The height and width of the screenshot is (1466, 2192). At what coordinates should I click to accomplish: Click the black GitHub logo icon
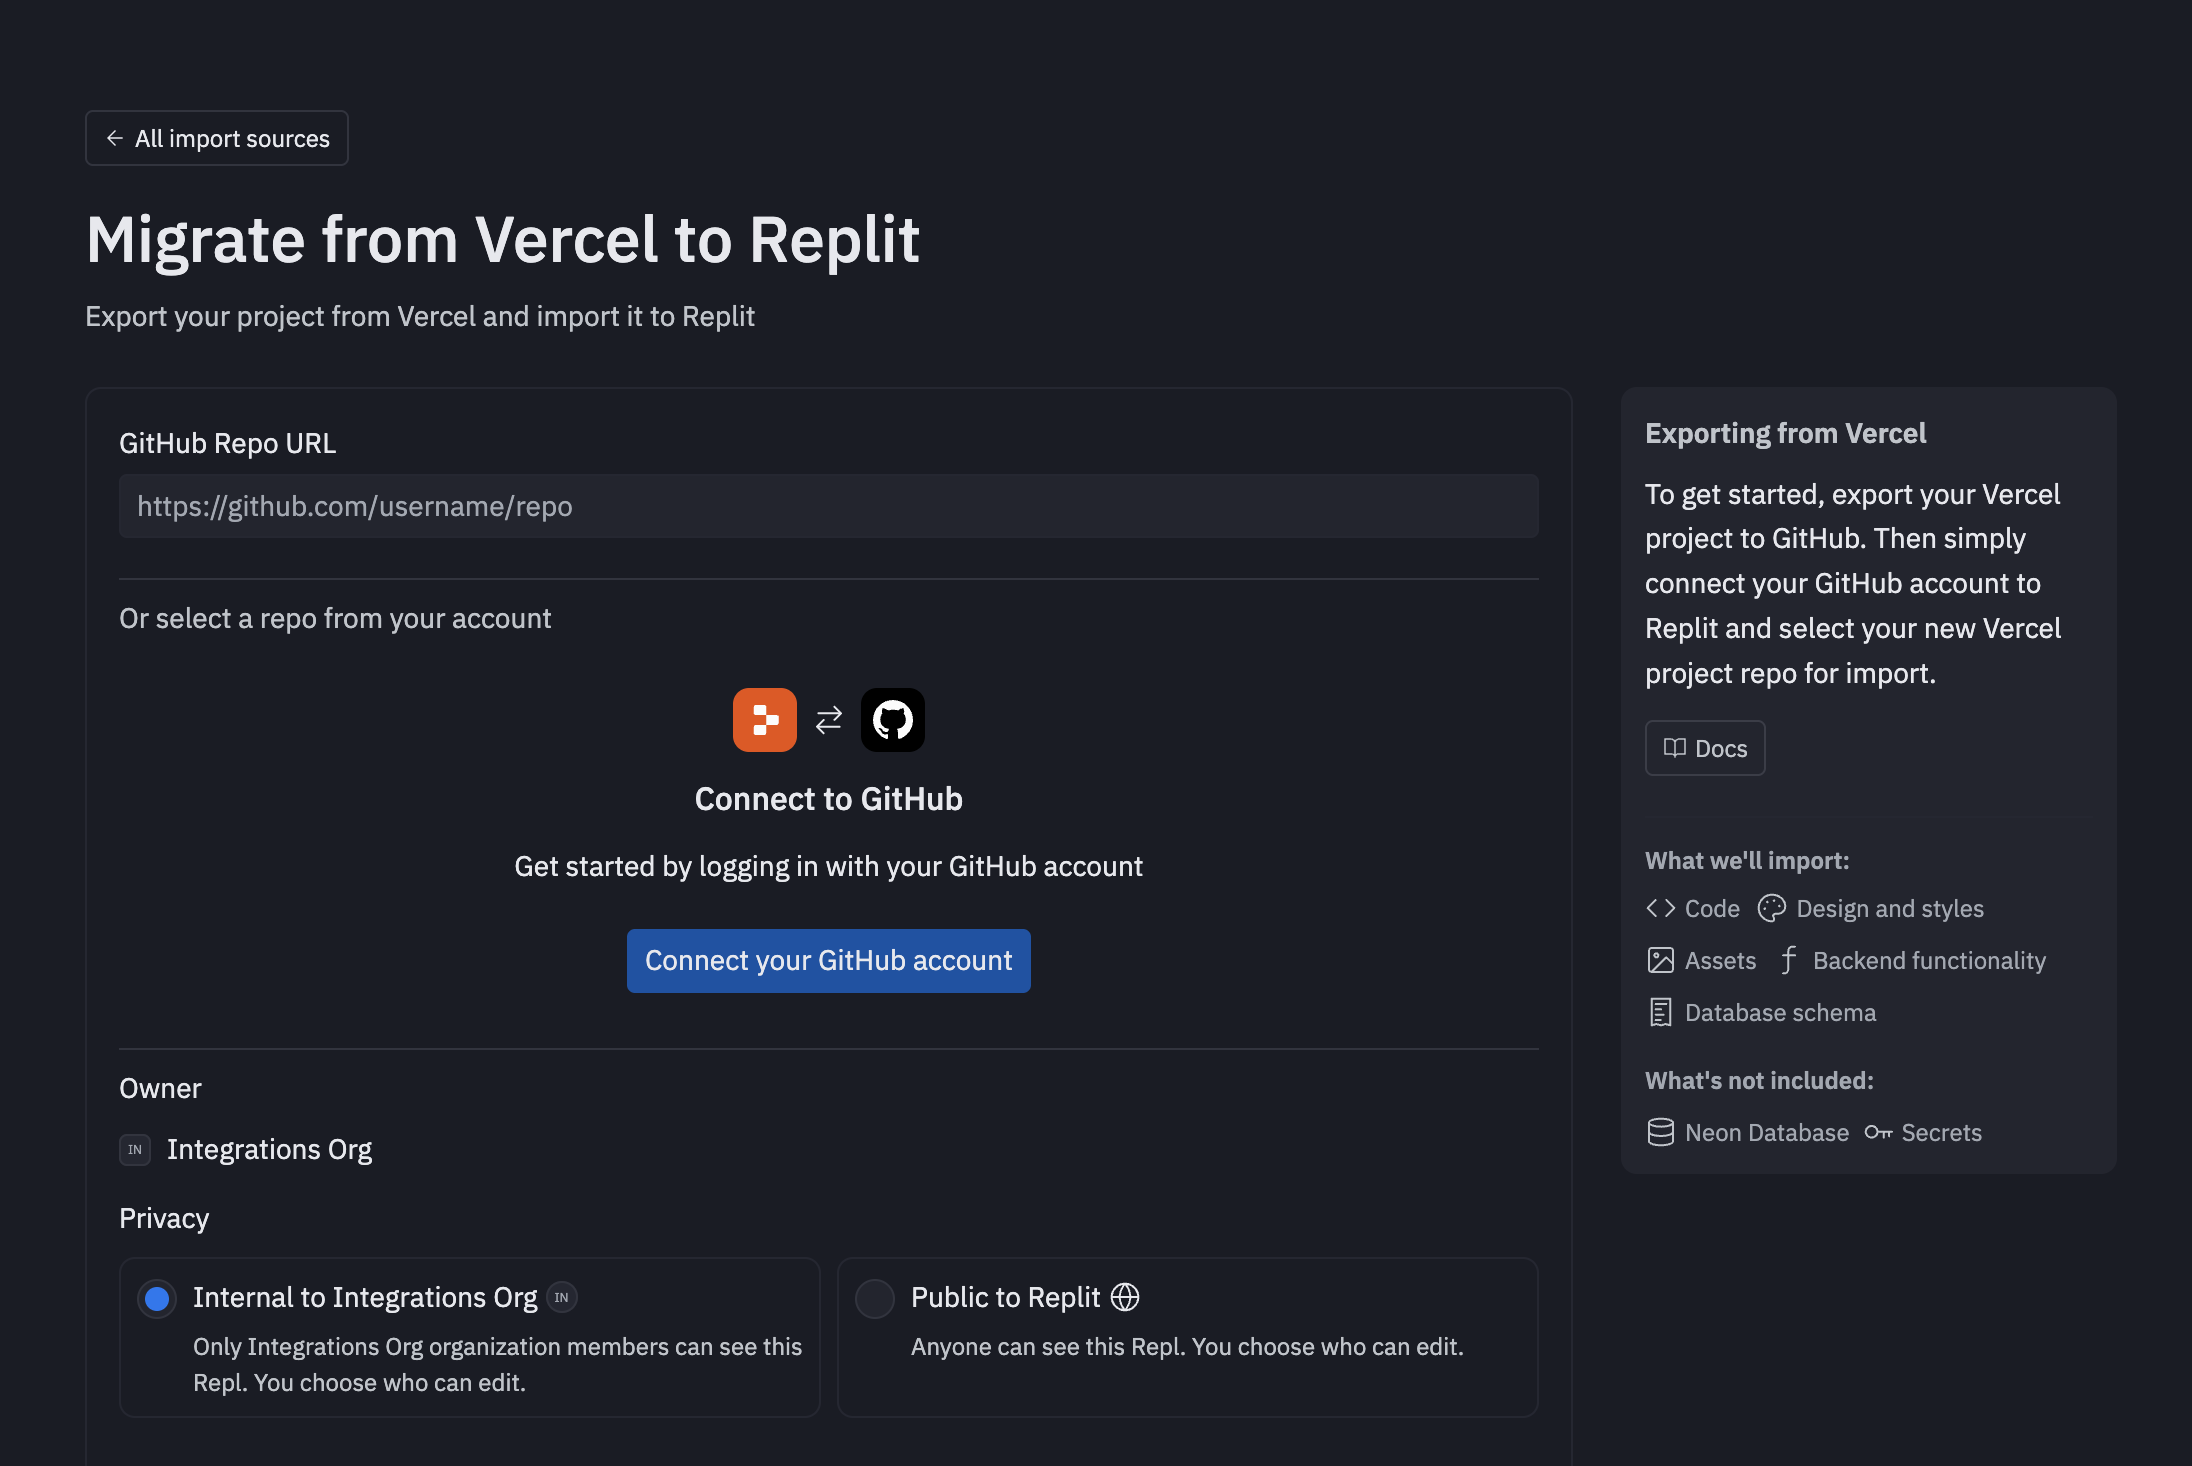893,720
